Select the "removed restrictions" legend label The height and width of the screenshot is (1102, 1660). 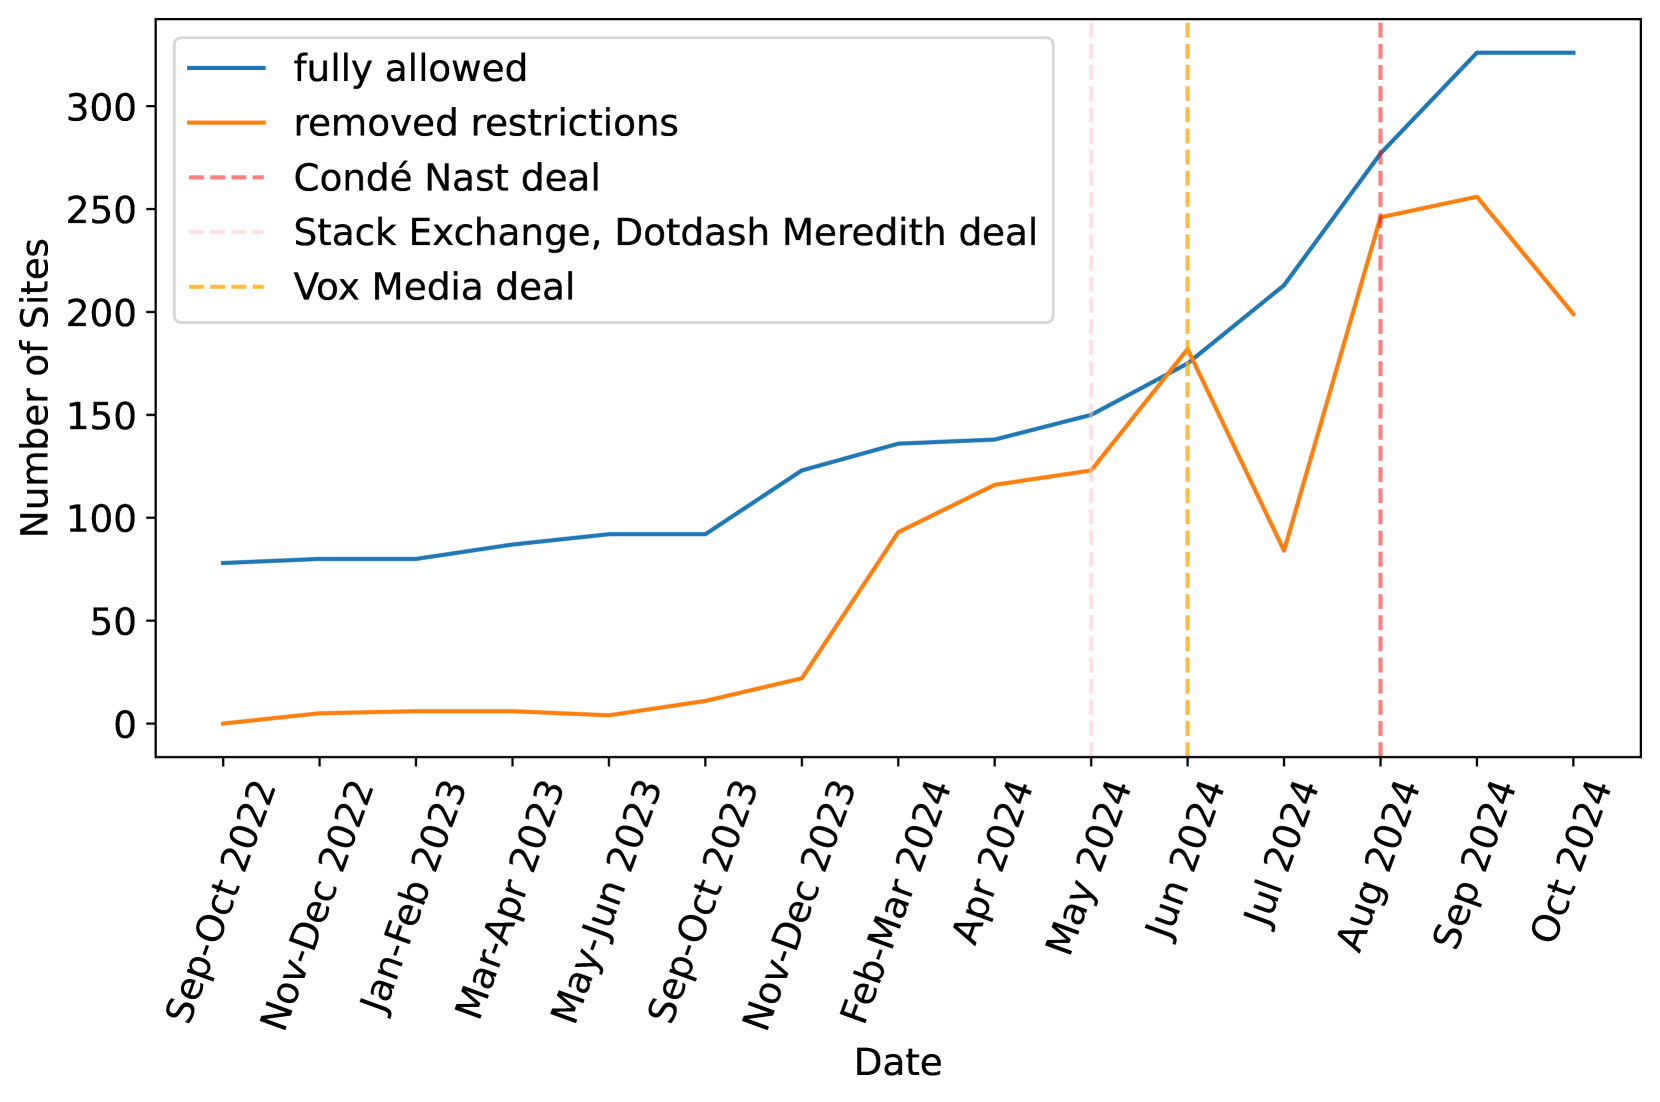pos(485,123)
